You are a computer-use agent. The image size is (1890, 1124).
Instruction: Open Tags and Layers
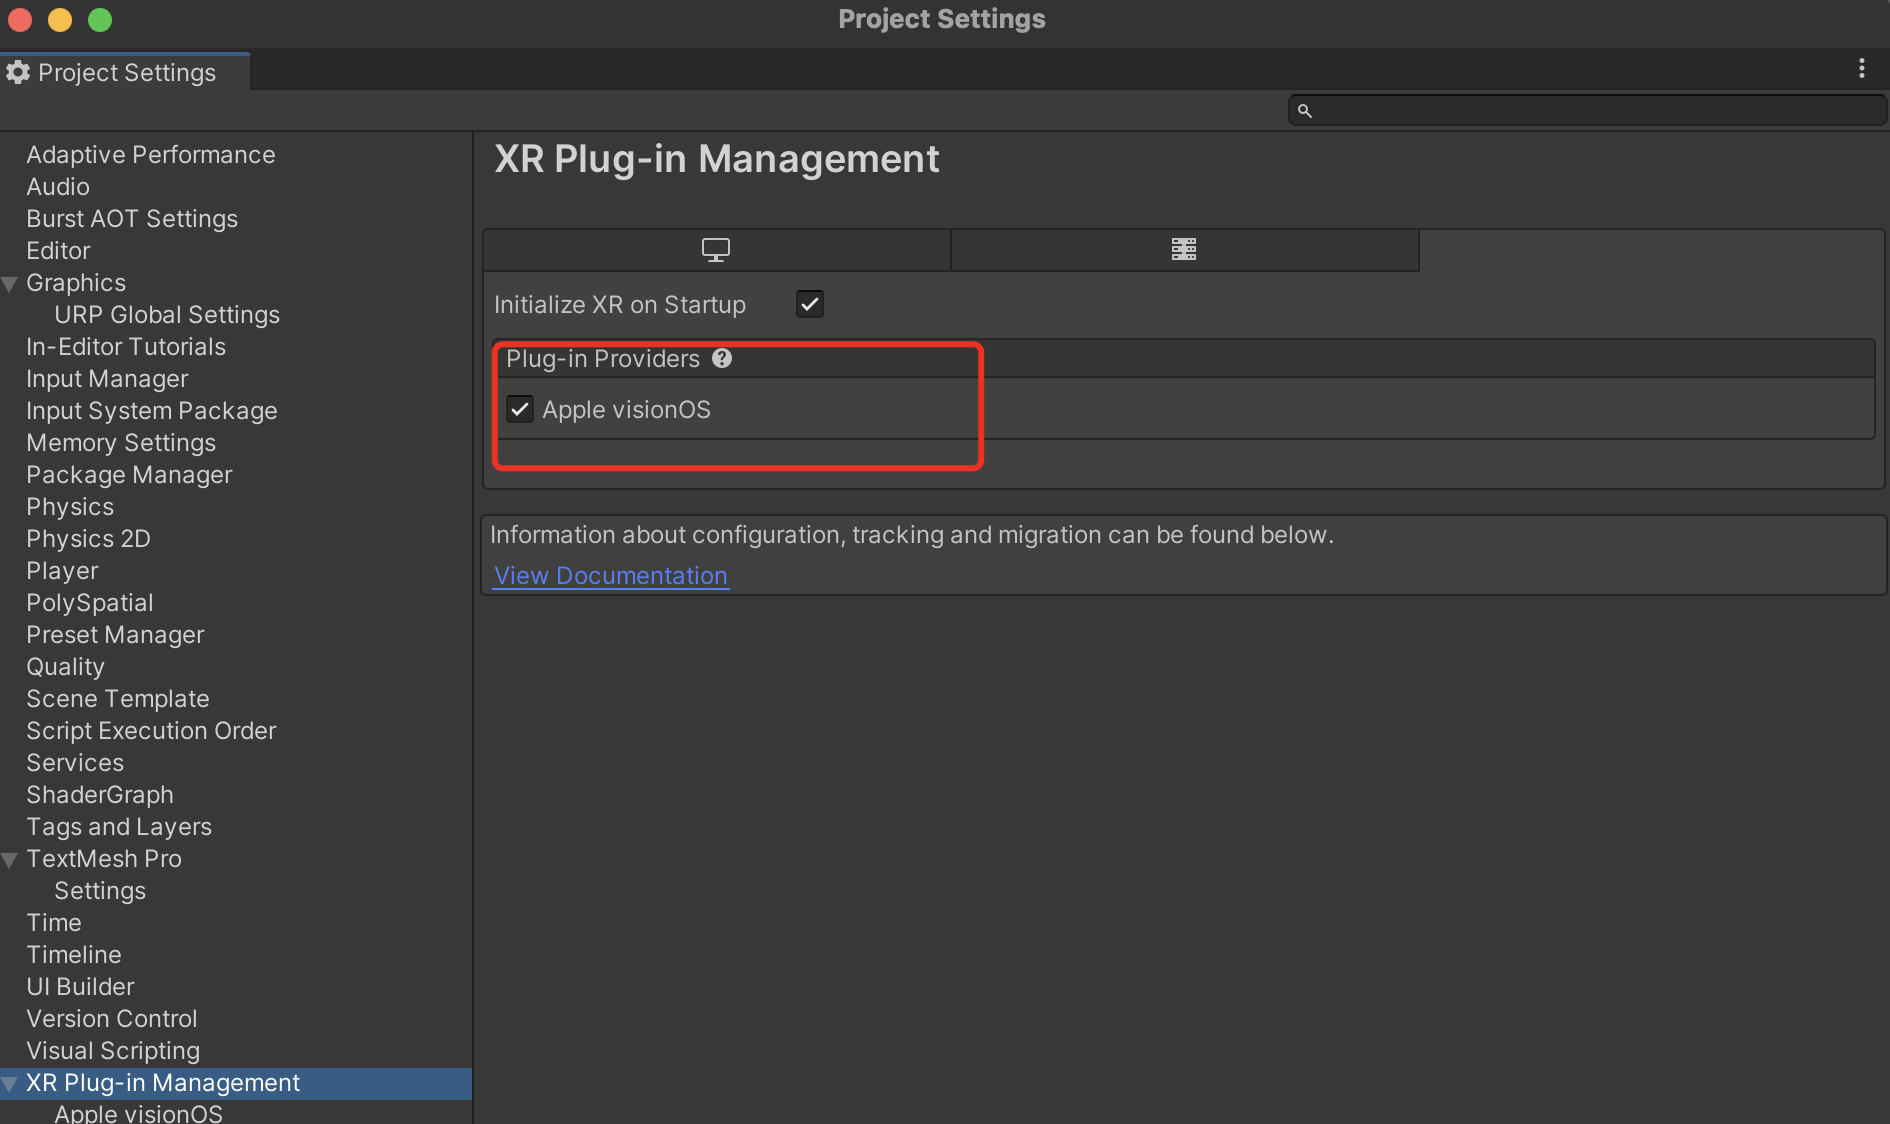coord(119,827)
